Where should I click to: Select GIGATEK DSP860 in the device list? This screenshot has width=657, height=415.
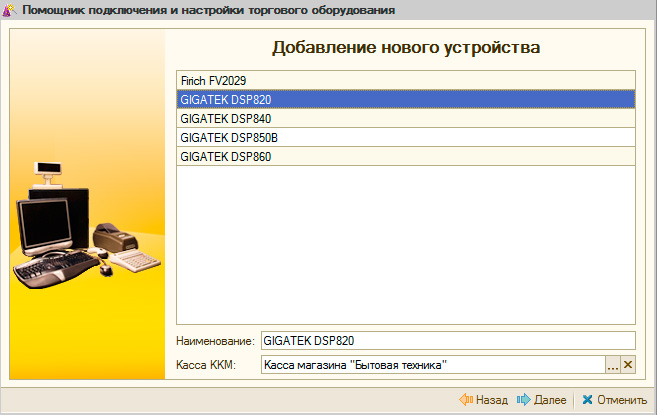click(x=406, y=156)
